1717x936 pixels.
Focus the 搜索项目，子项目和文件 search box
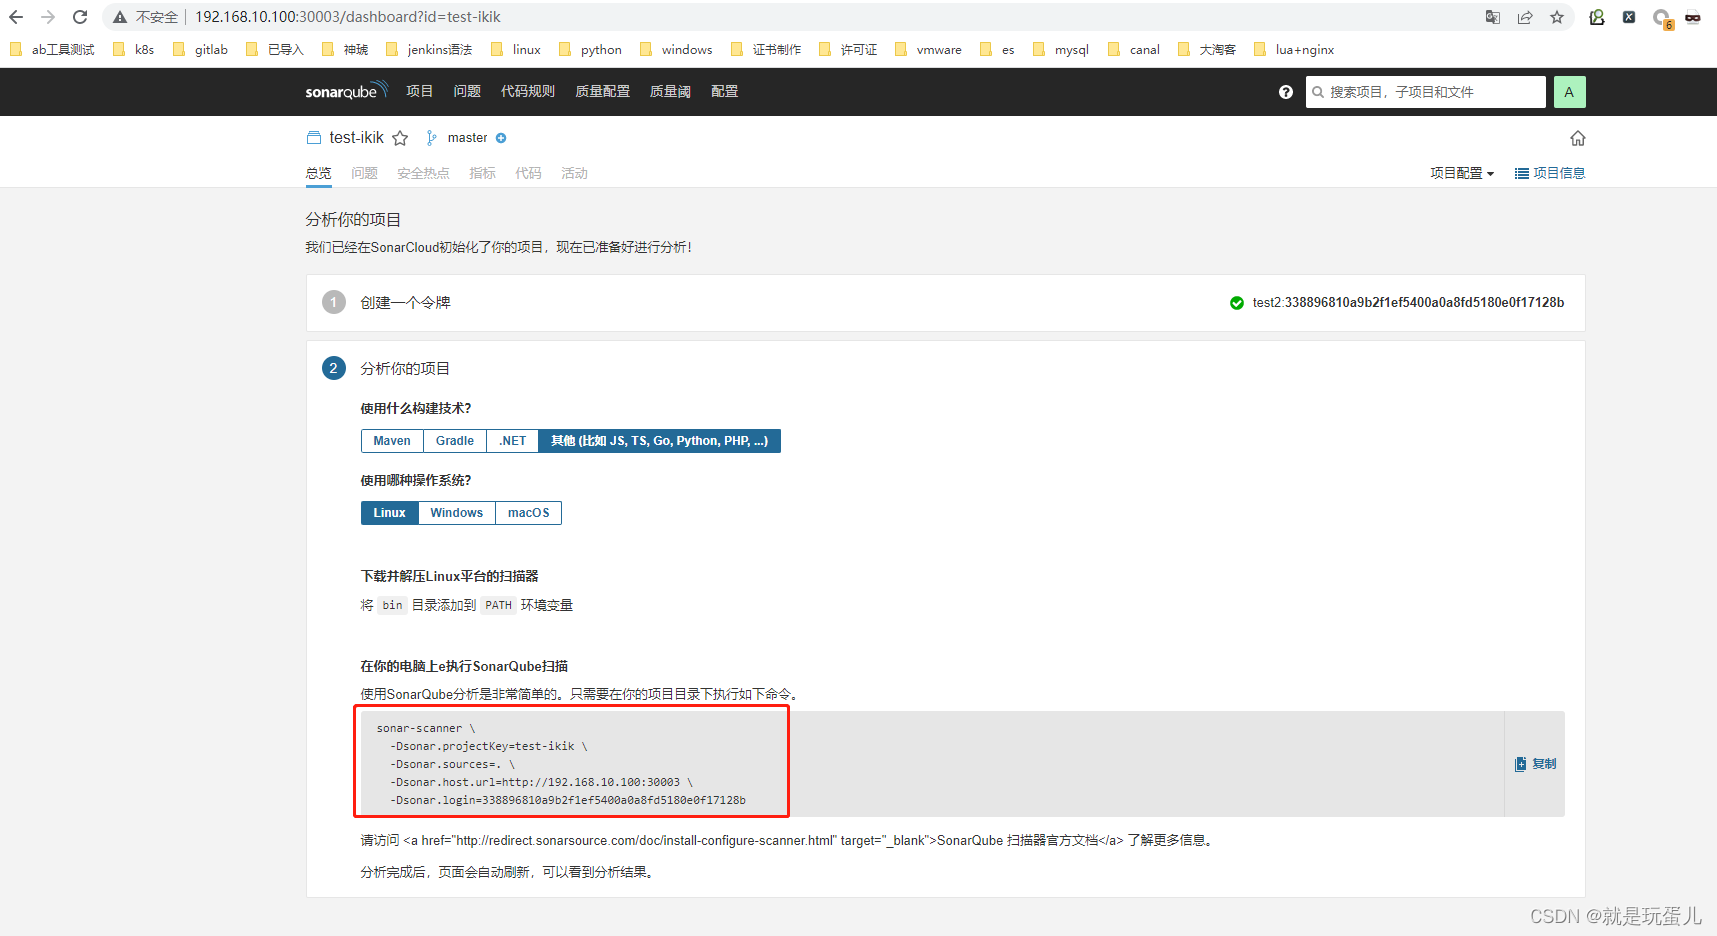[1426, 92]
